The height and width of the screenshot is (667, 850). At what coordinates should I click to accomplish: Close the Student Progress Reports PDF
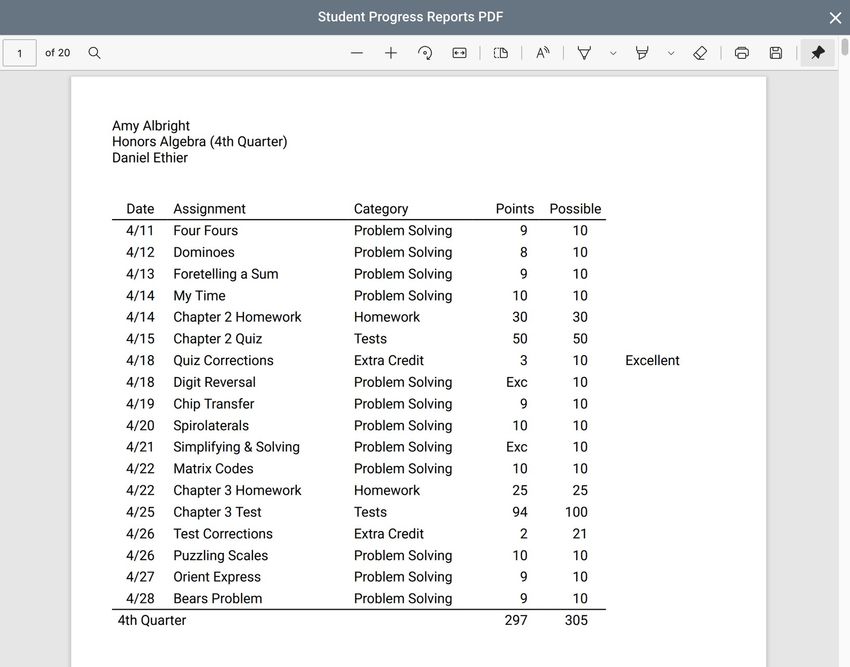835,18
